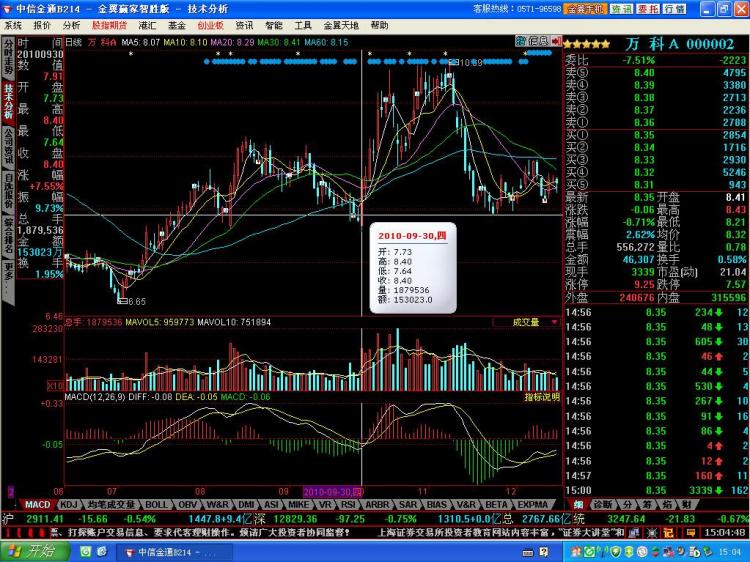Click the 2010-09-30 date marker on the axis
This screenshot has width=750, height=562.
point(333,492)
